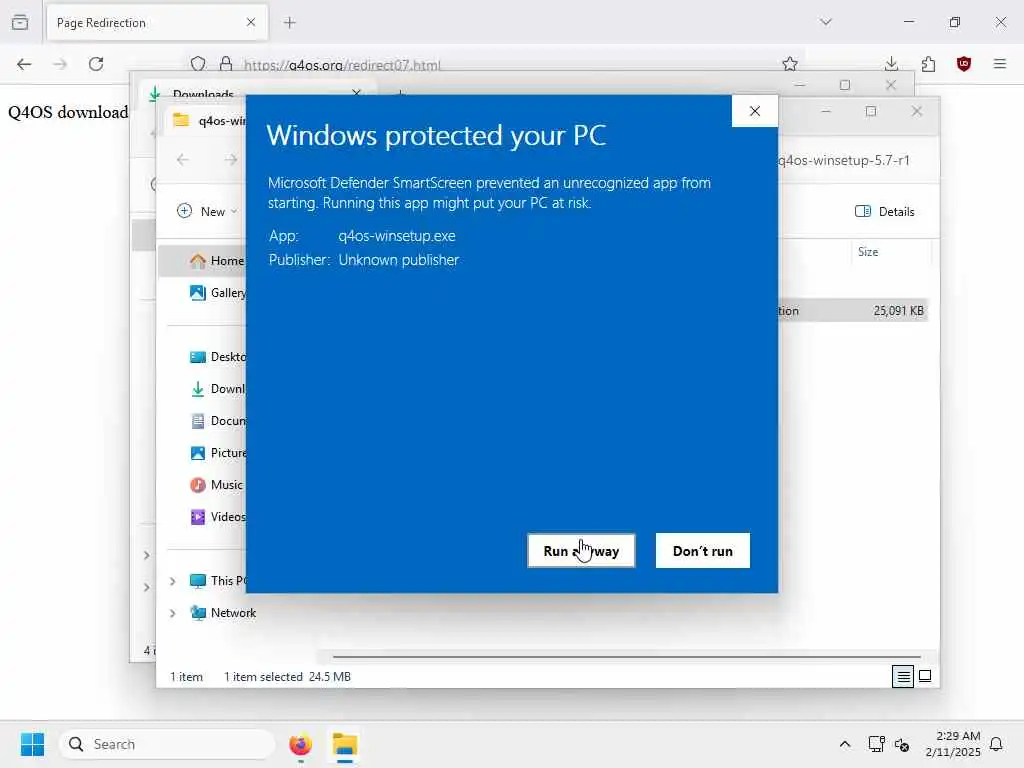Screen dimensions: 1024x768
Task: Switch Explorer to large thumbnails view
Action: 925,677
